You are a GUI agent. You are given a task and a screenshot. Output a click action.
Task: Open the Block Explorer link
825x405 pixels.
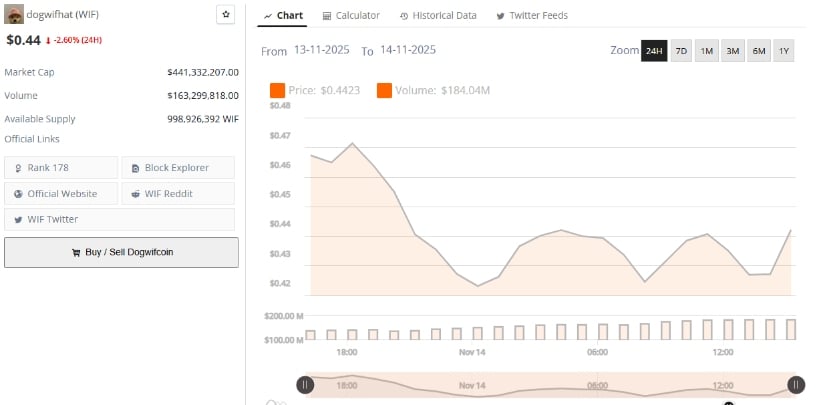(178, 168)
